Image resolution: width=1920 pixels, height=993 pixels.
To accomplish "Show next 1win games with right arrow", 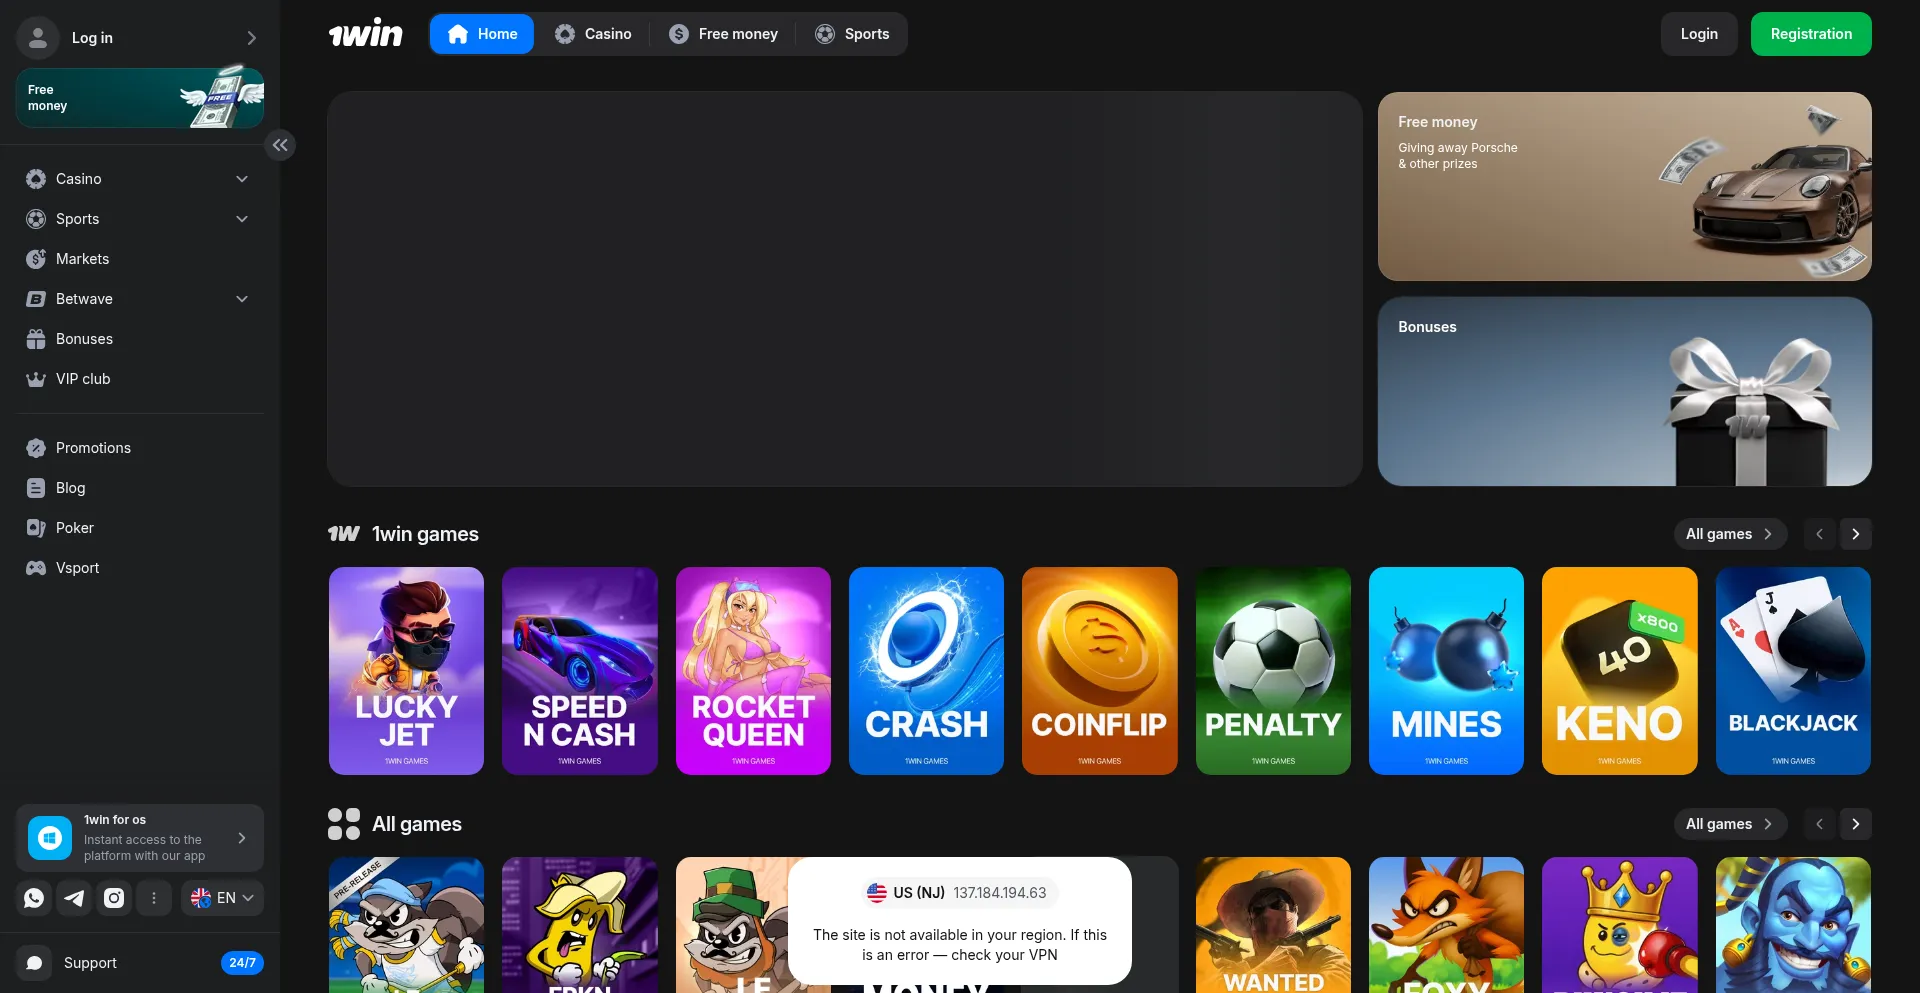I will tap(1856, 534).
